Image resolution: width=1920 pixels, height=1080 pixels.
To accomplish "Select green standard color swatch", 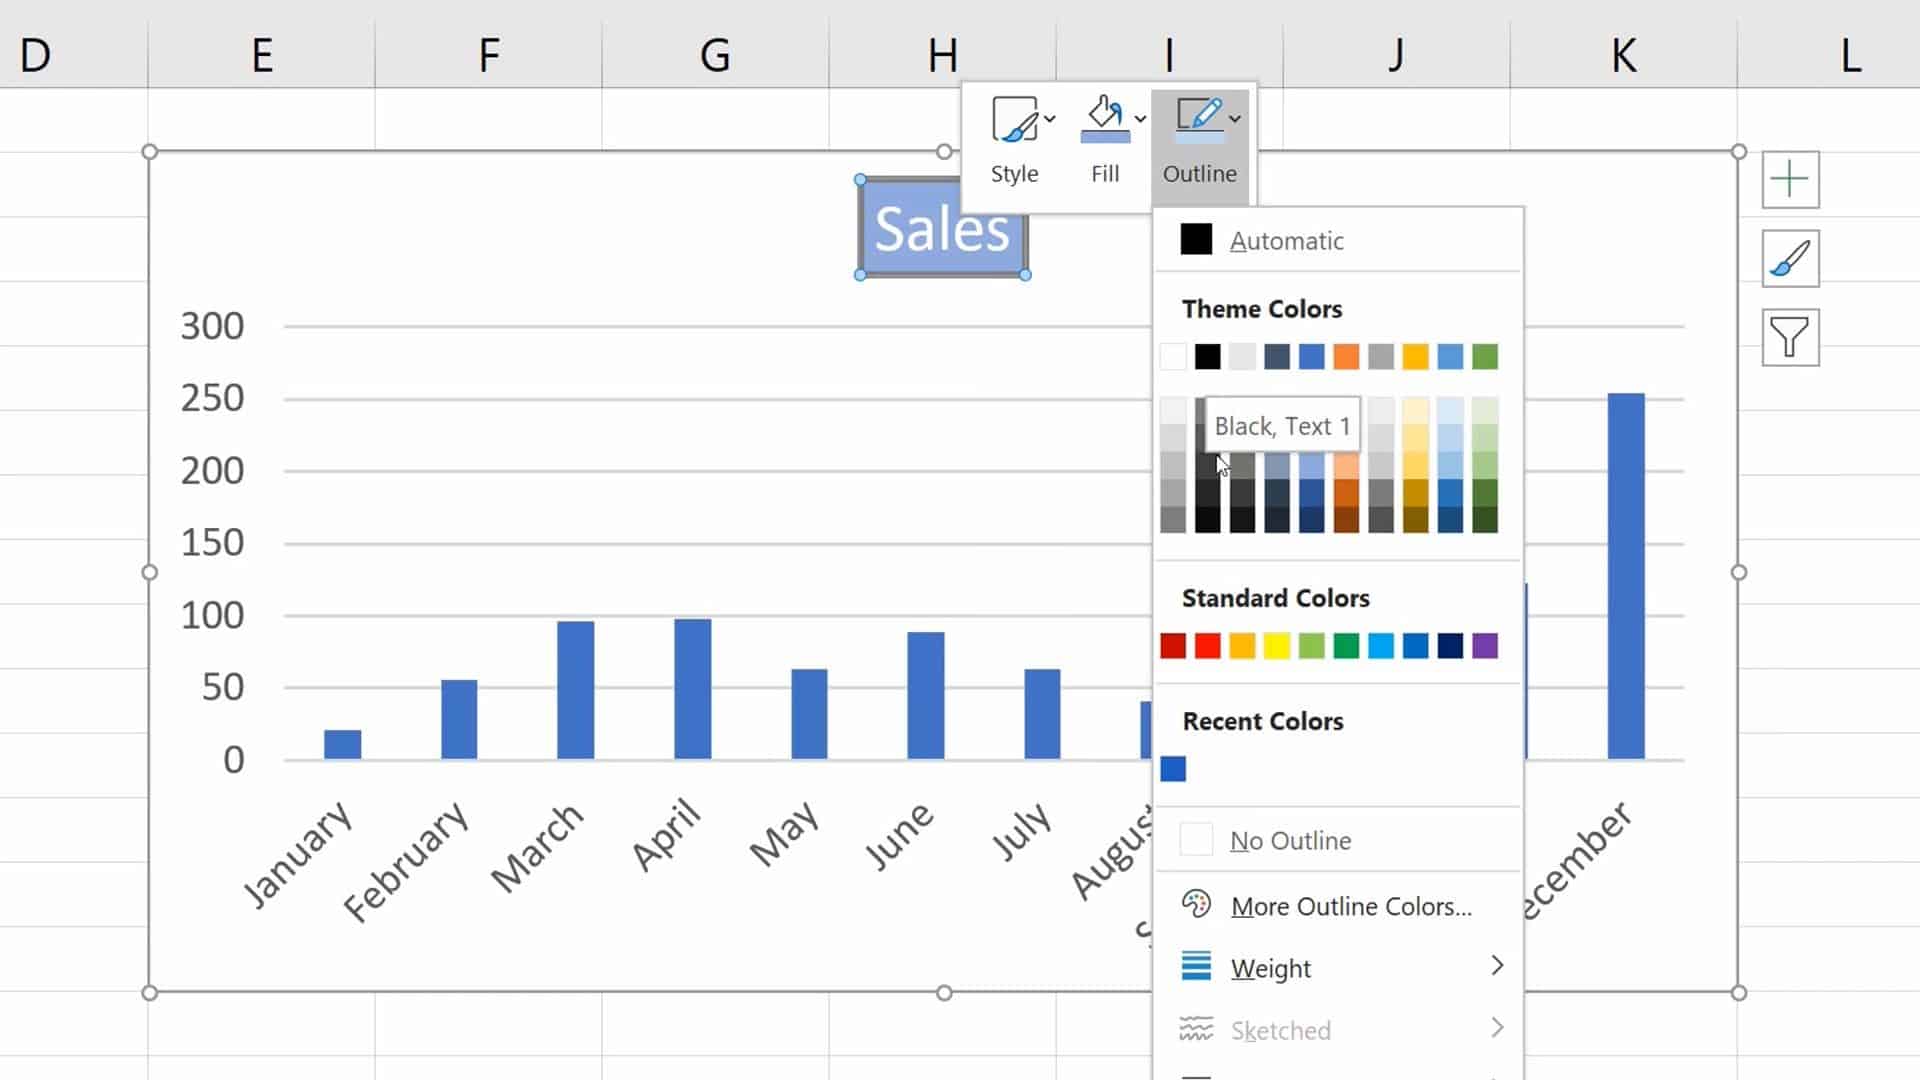I will [1346, 646].
